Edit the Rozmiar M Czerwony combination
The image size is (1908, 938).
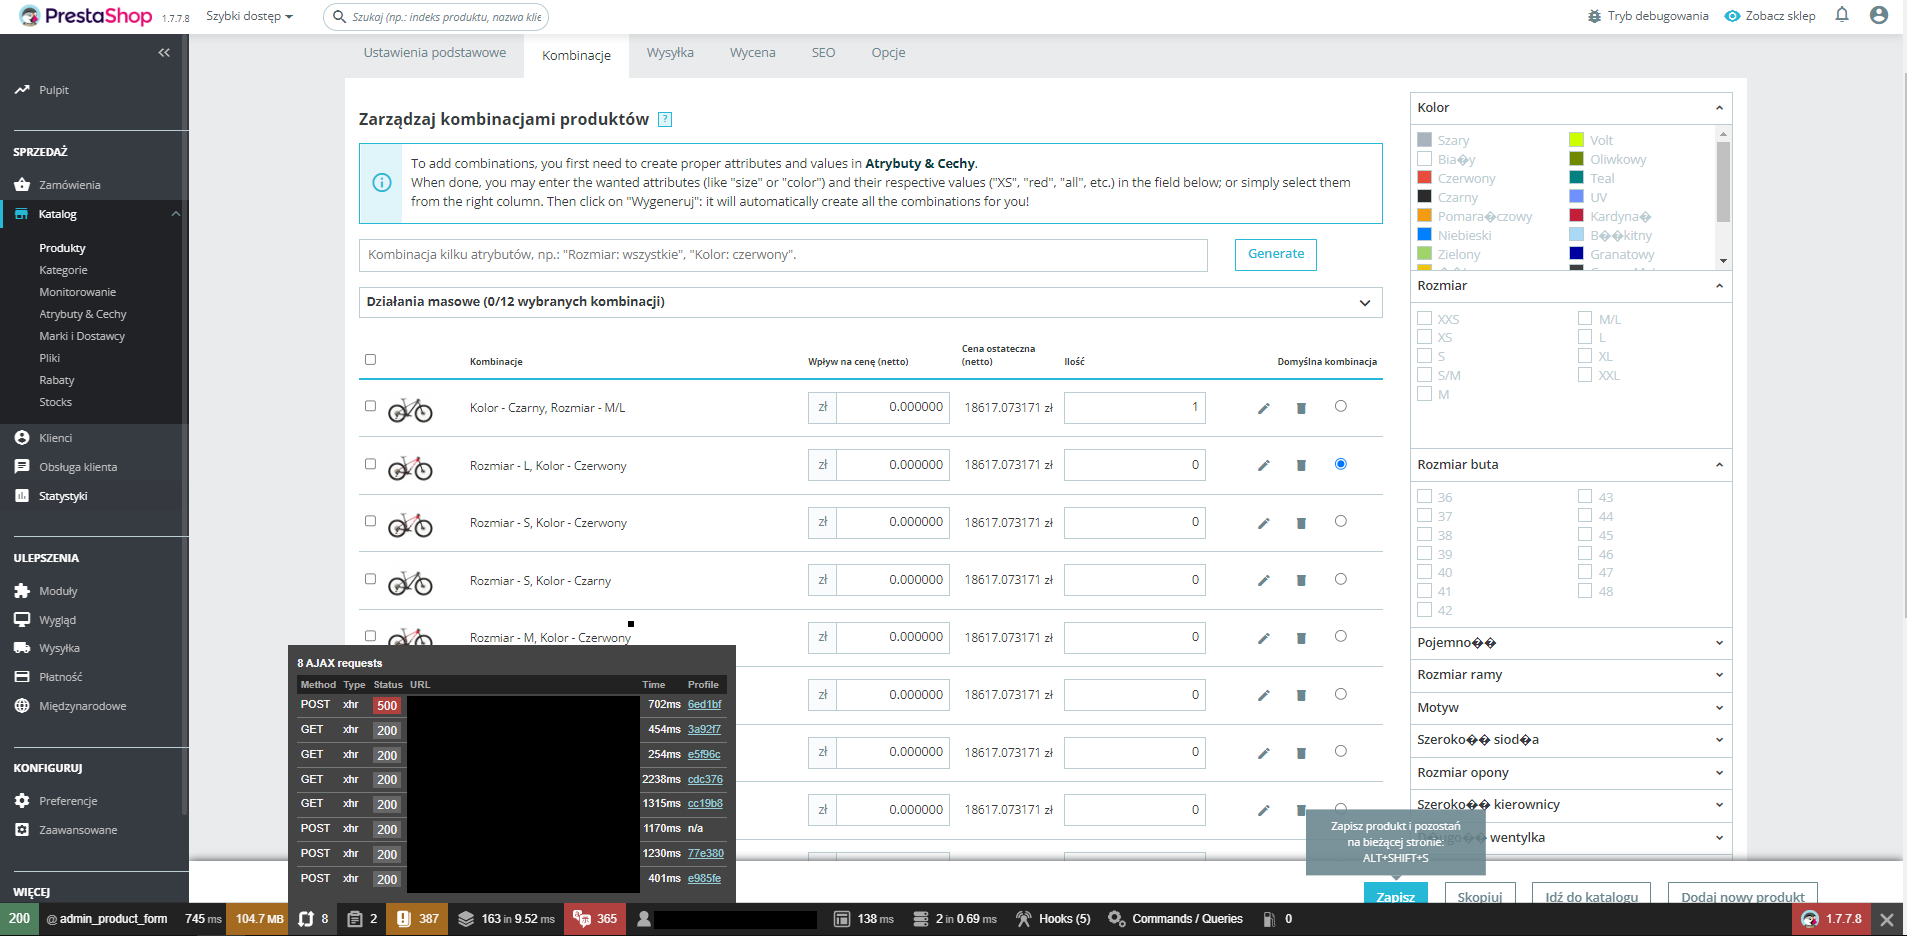pos(1264,638)
